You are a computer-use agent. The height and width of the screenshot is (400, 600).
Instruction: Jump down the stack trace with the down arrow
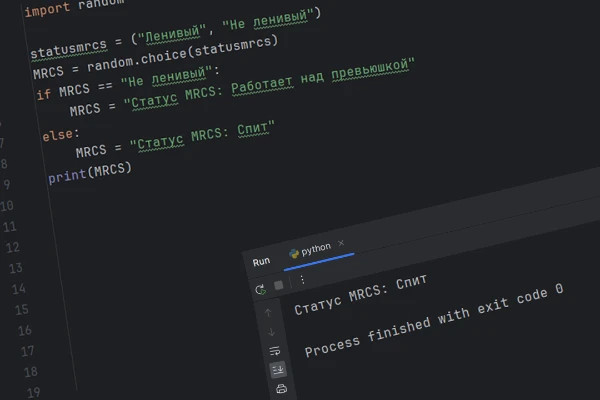coord(271,332)
